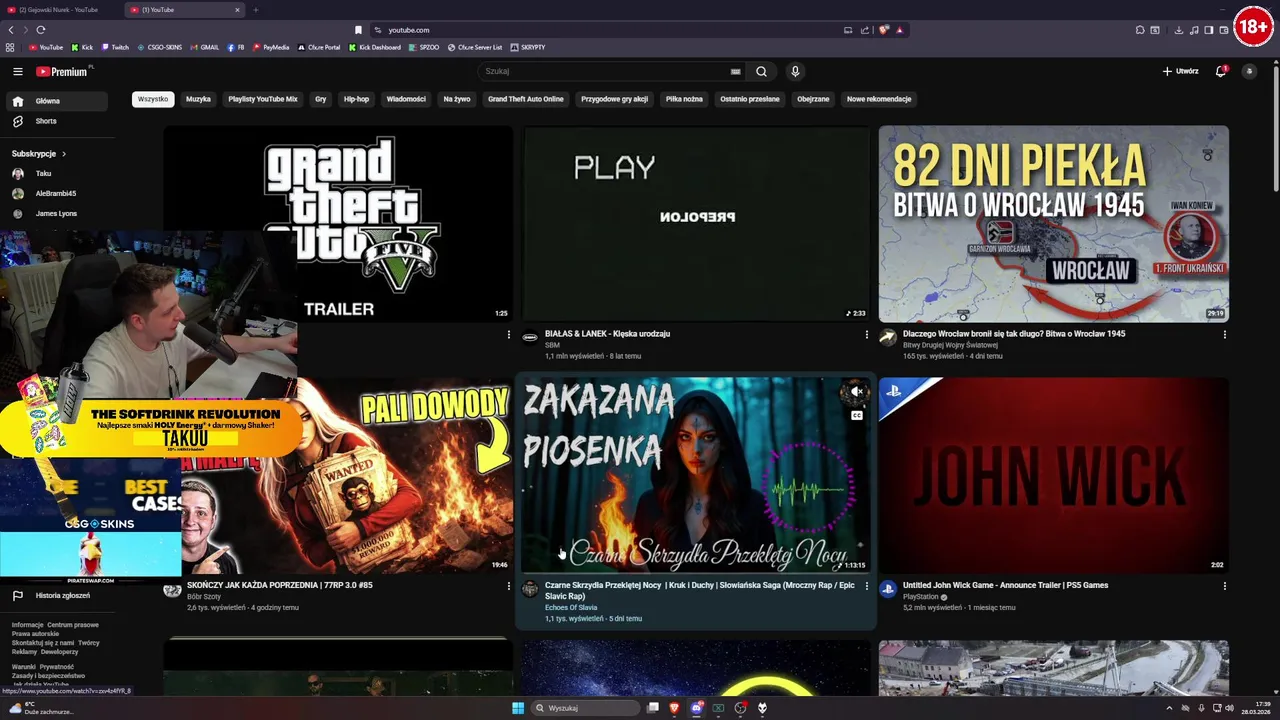This screenshot has width=1280, height=720.
Task: Expand the Subskrypcje section chevron
Action: 64,154
